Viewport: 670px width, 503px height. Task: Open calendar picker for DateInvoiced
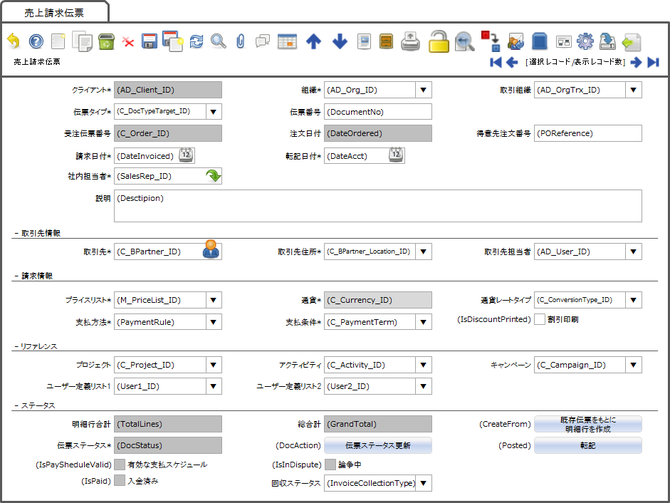point(186,155)
